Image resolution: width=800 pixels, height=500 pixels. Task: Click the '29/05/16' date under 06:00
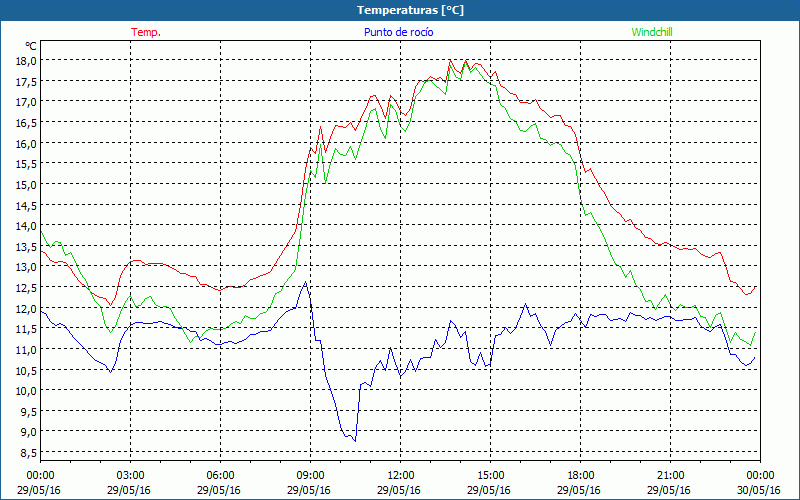pos(219,490)
